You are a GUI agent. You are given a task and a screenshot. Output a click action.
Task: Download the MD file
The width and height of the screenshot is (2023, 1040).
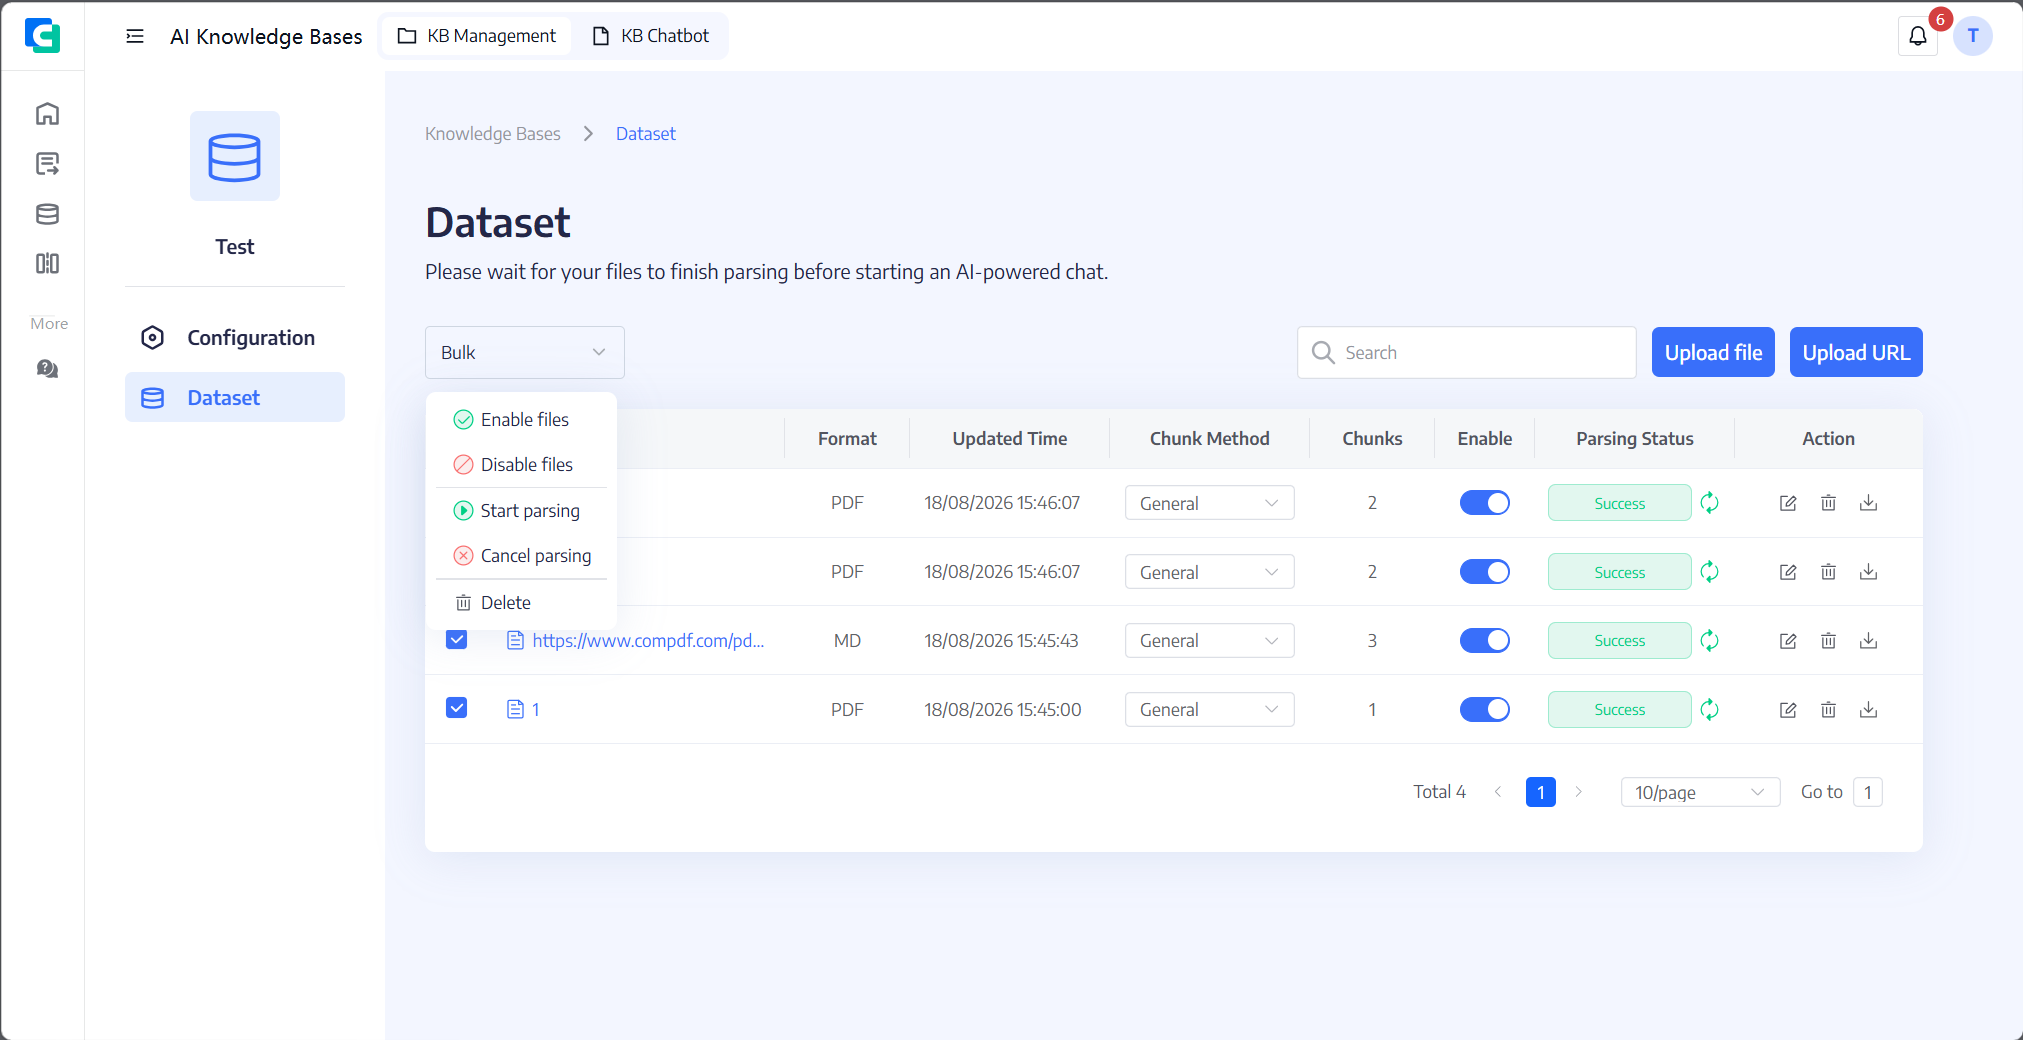1868,641
